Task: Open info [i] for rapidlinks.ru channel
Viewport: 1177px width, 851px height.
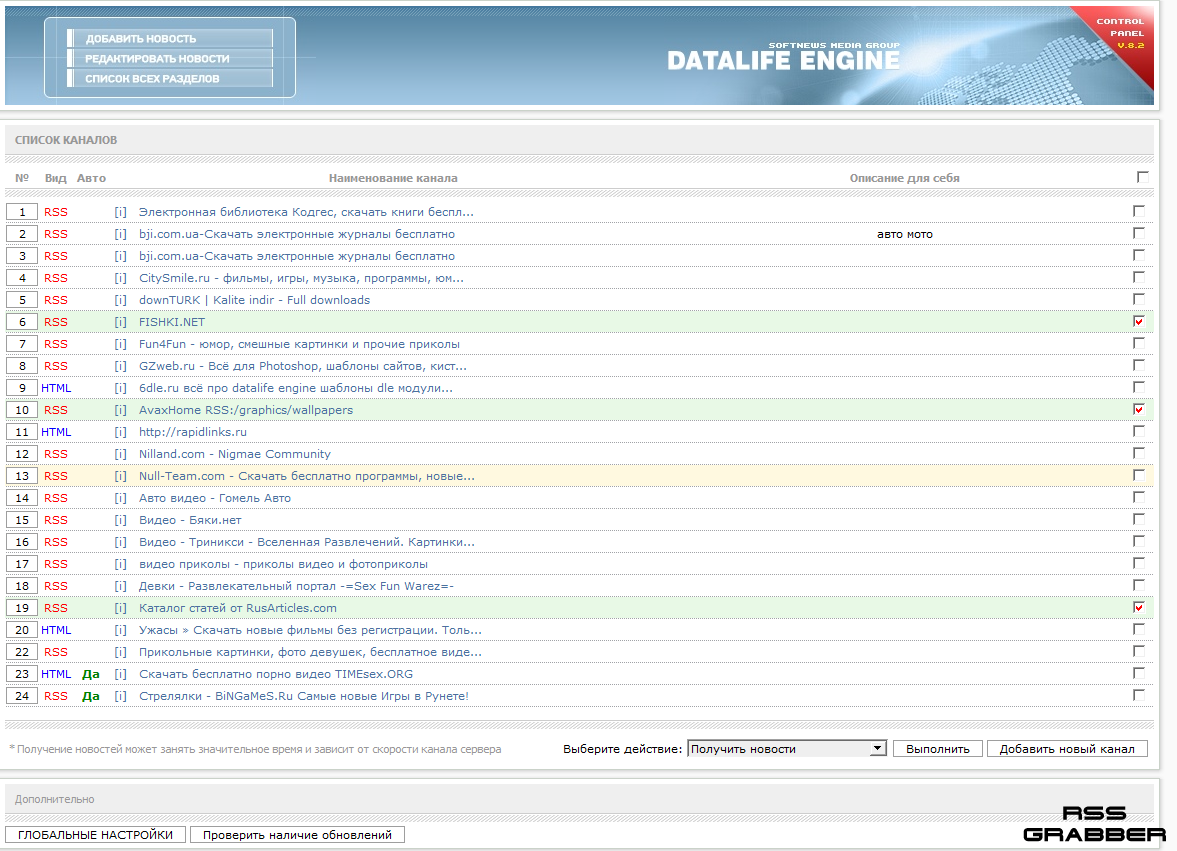Action: [120, 432]
